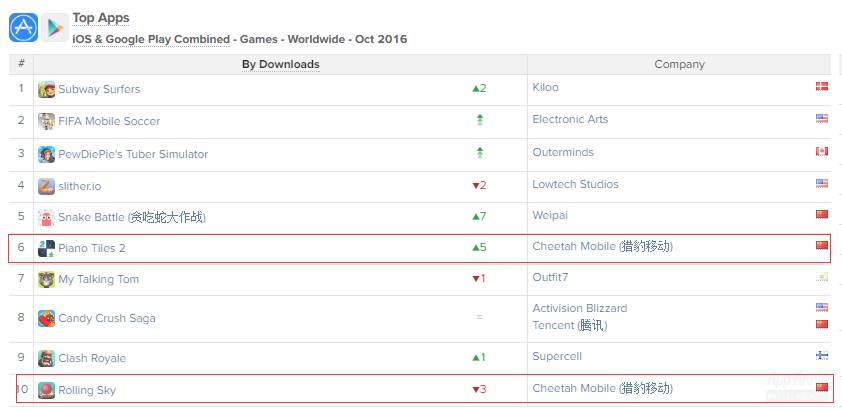842x409 pixels.
Task: Click the Subway Surfers app icon
Action: coord(46,89)
